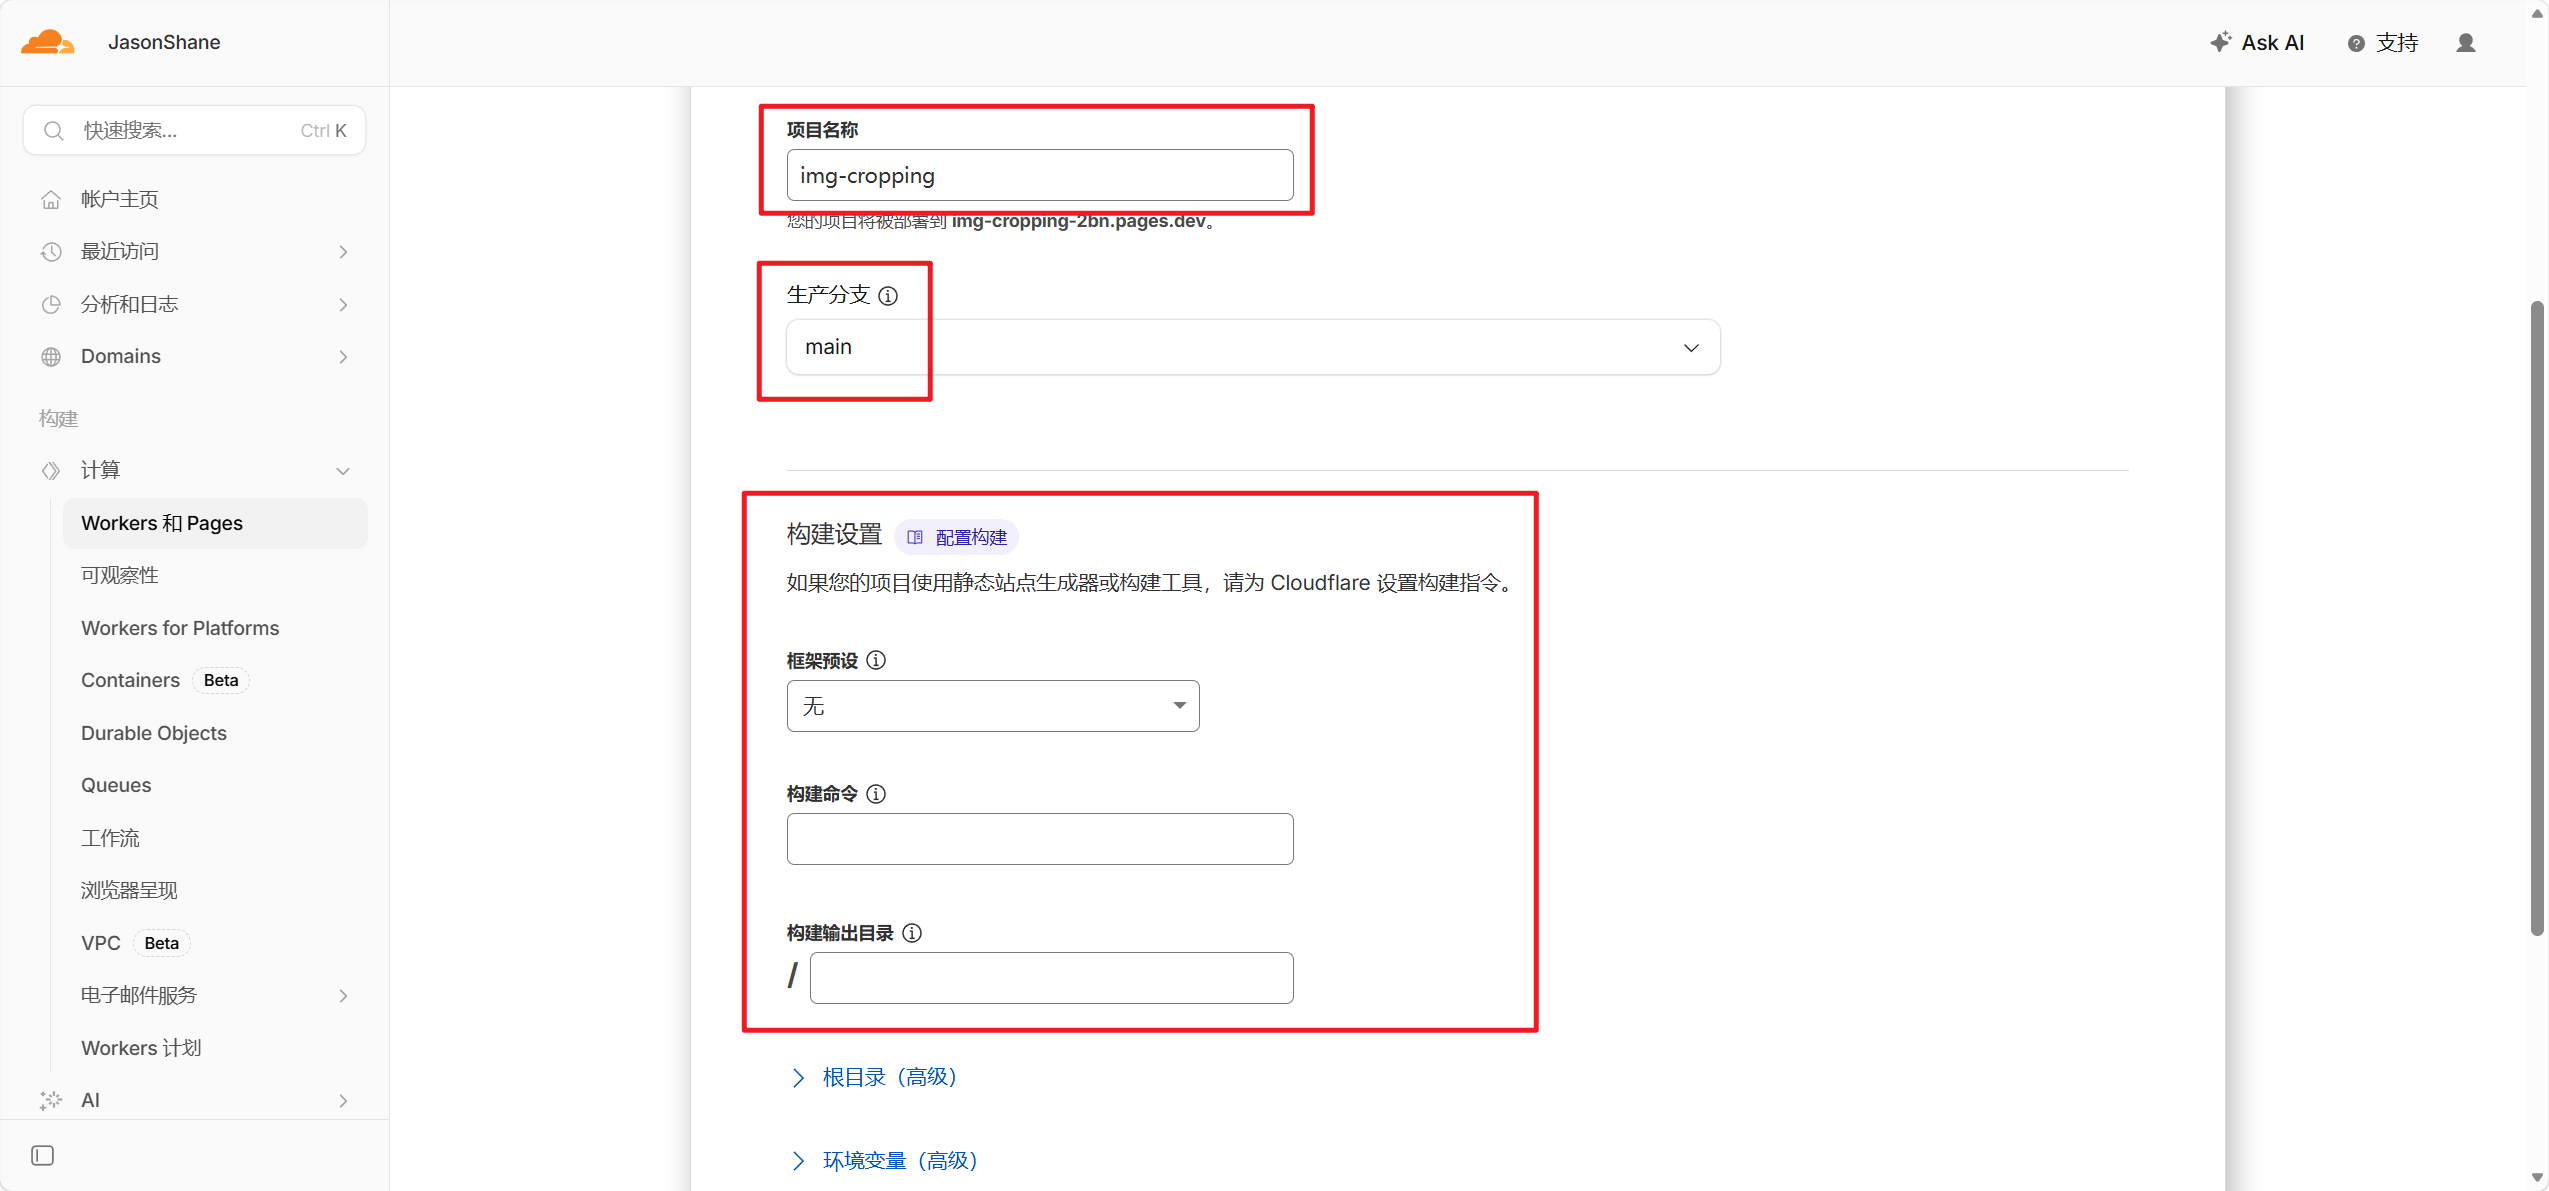Click the Ask AI sparkle icon
Image resolution: width=2549 pixels, height=1191 pixels.
pos(2219,42)
